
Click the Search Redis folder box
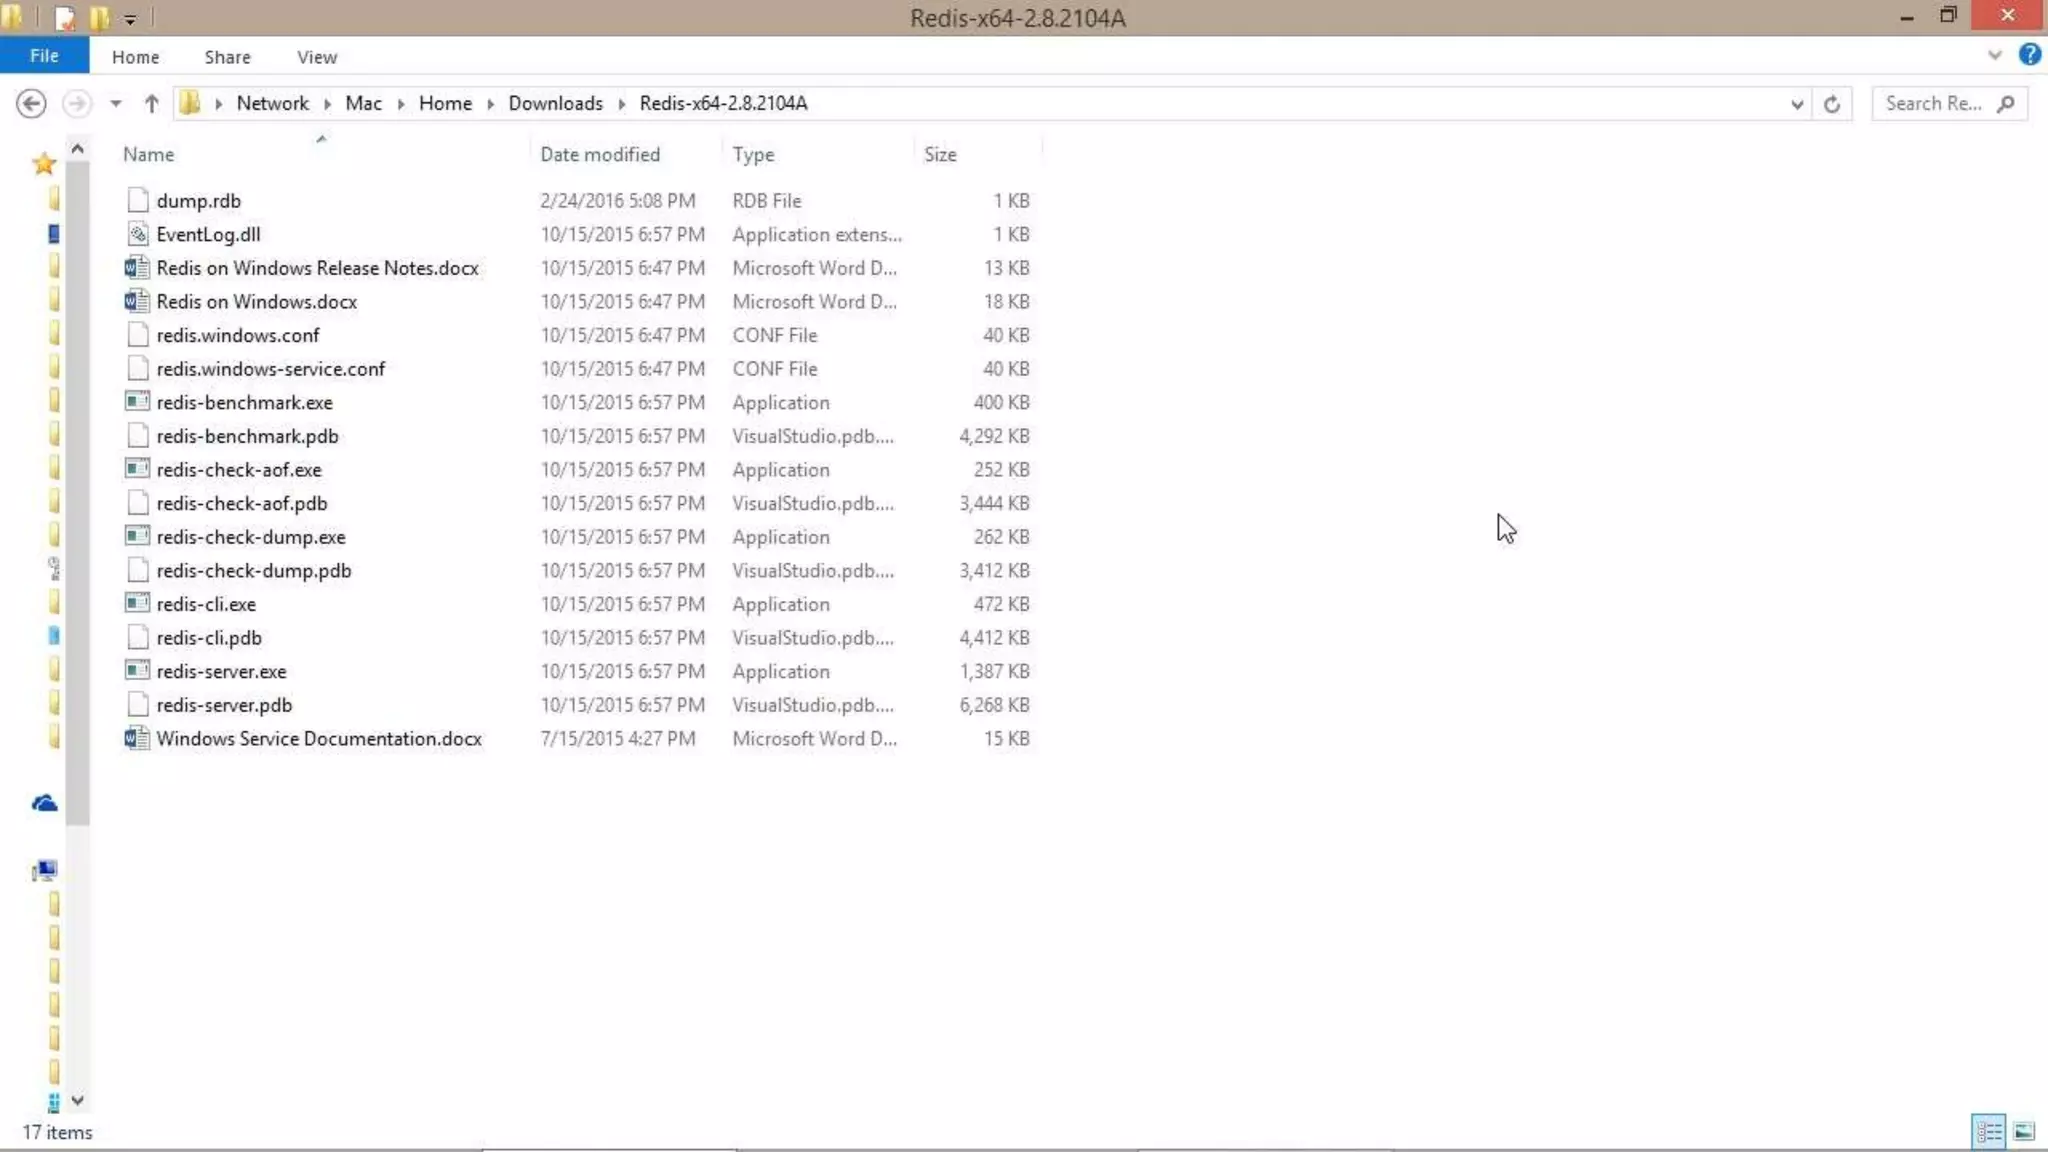1933,104
